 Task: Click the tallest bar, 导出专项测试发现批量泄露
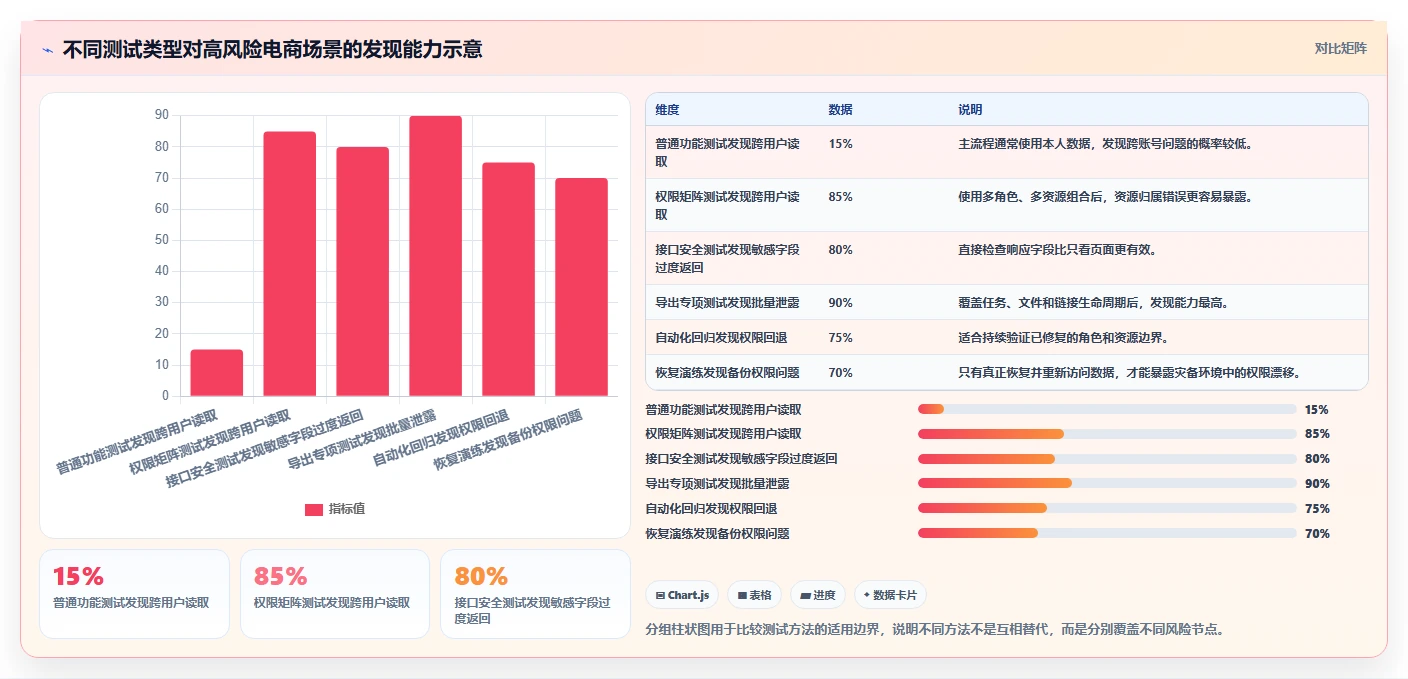(x=435, y=256)
